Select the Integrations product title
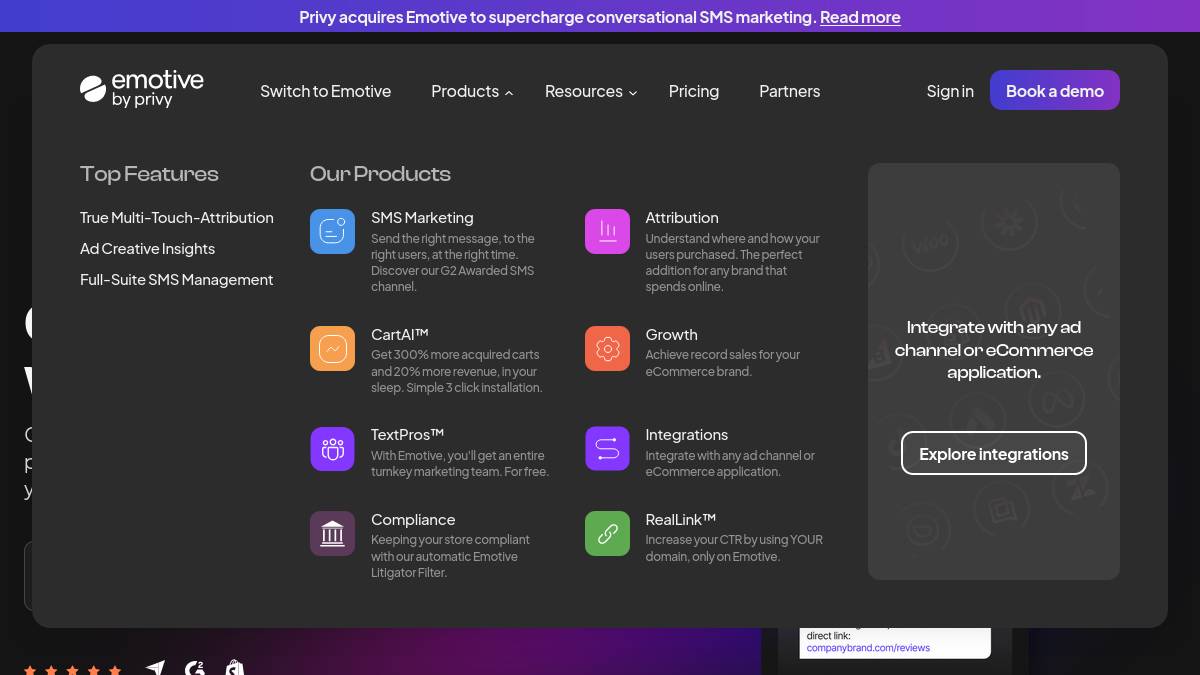The image size is (1200, 675). tap(687, 434)
